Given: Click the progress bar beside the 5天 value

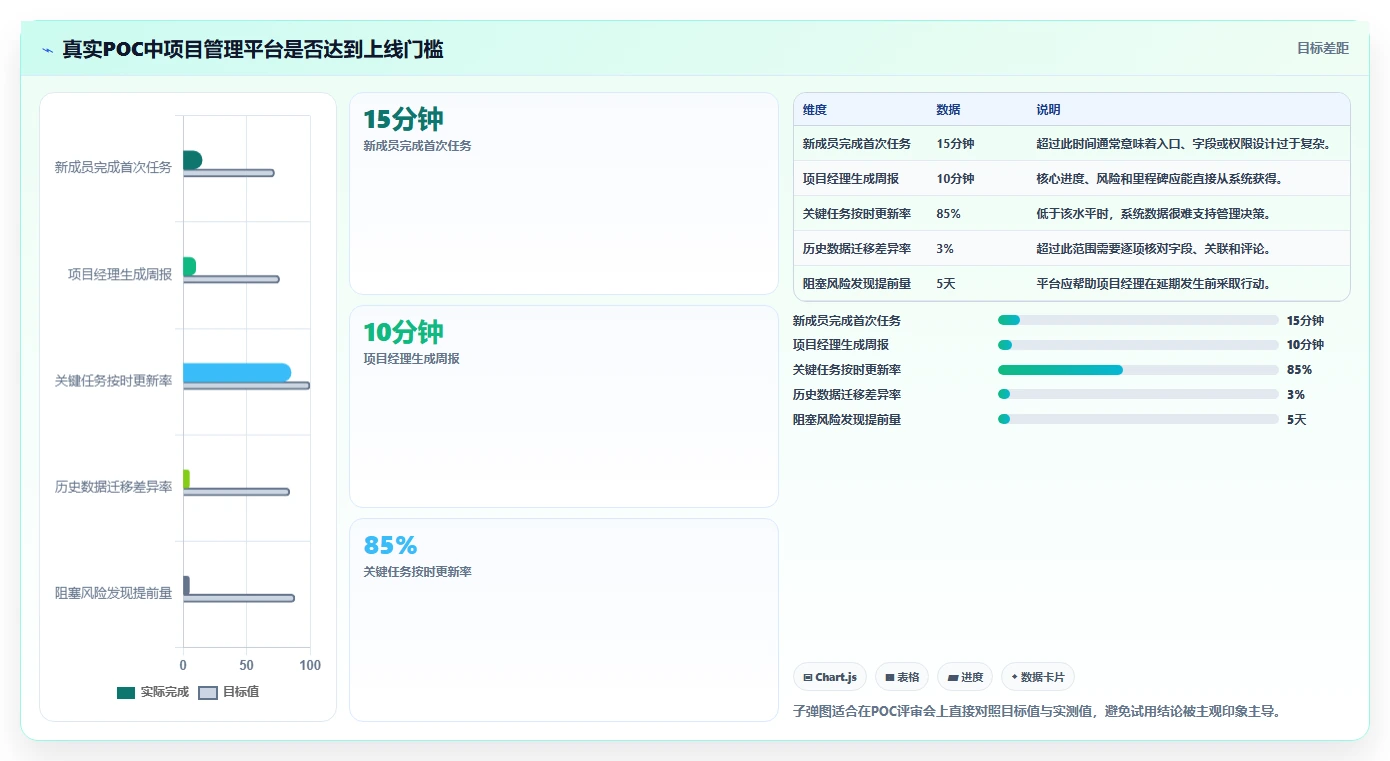Looking at the screenshot, I should tap(1138, 420).
